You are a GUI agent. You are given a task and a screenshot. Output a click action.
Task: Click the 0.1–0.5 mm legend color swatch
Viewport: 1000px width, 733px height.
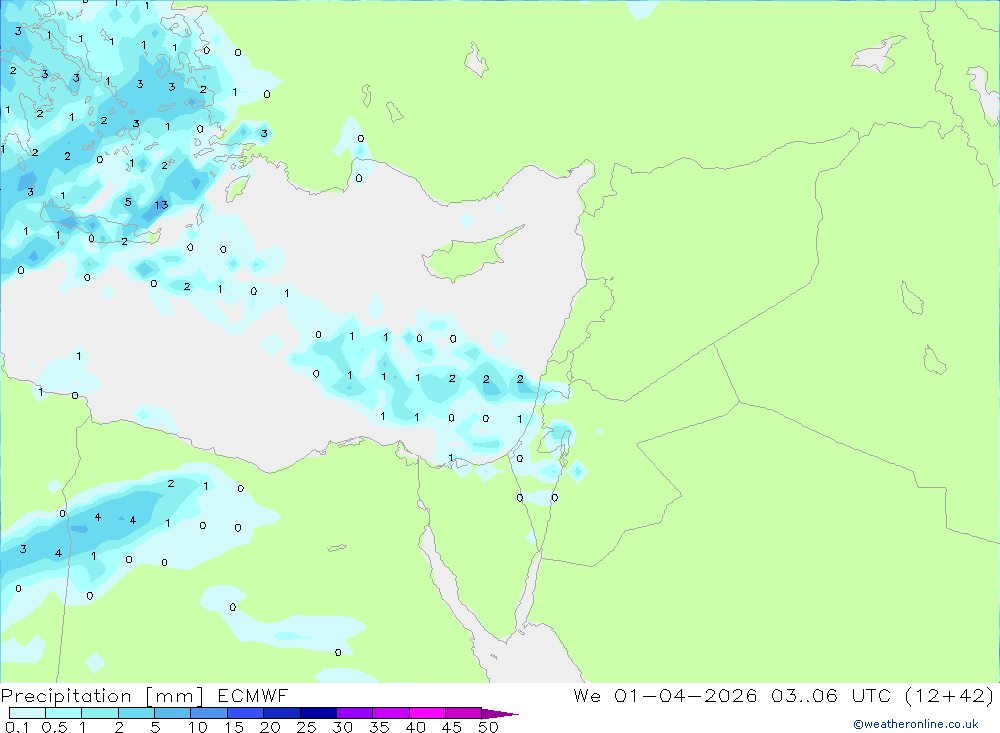(x=27, y=713)
